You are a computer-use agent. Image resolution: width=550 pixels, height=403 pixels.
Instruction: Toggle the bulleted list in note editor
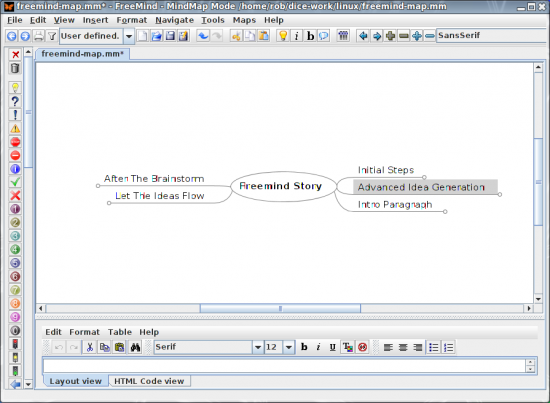click(434, 347)
